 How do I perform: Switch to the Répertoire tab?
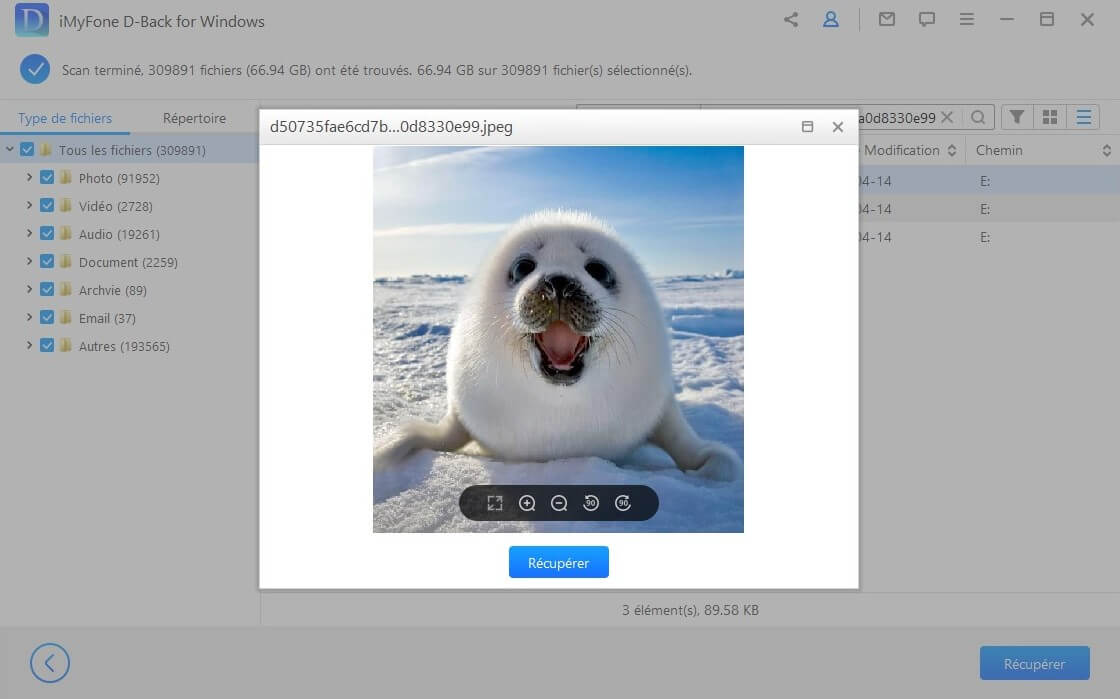(194, 117)
